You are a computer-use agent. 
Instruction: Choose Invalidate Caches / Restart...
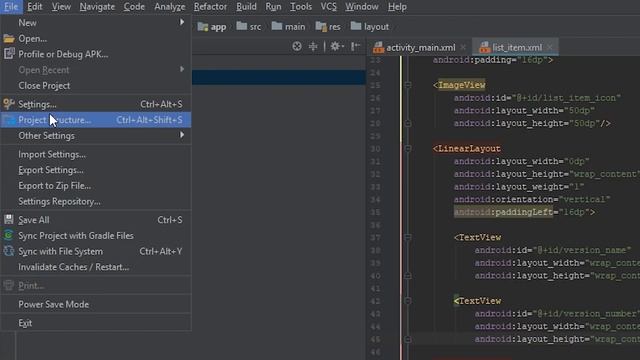96,267
